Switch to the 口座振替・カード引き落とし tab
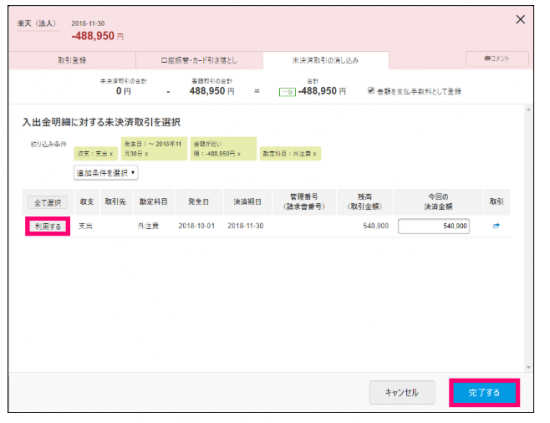Image resolution: width=550 pixels, height=423 pixels. coord(199,60)
